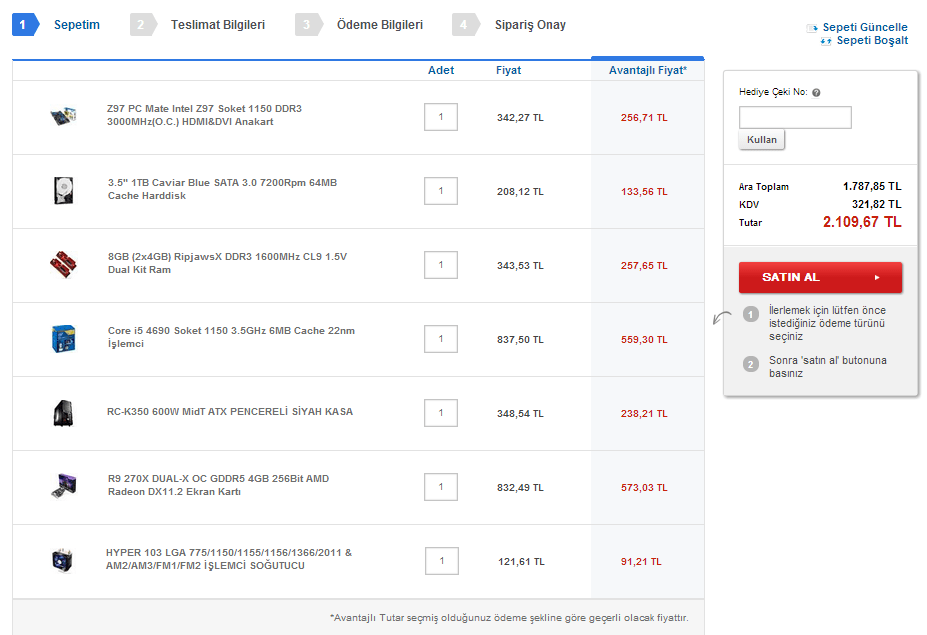
Task: Click the RipjawsX RAM product thumbnail
Action: (x=63, y=264)
